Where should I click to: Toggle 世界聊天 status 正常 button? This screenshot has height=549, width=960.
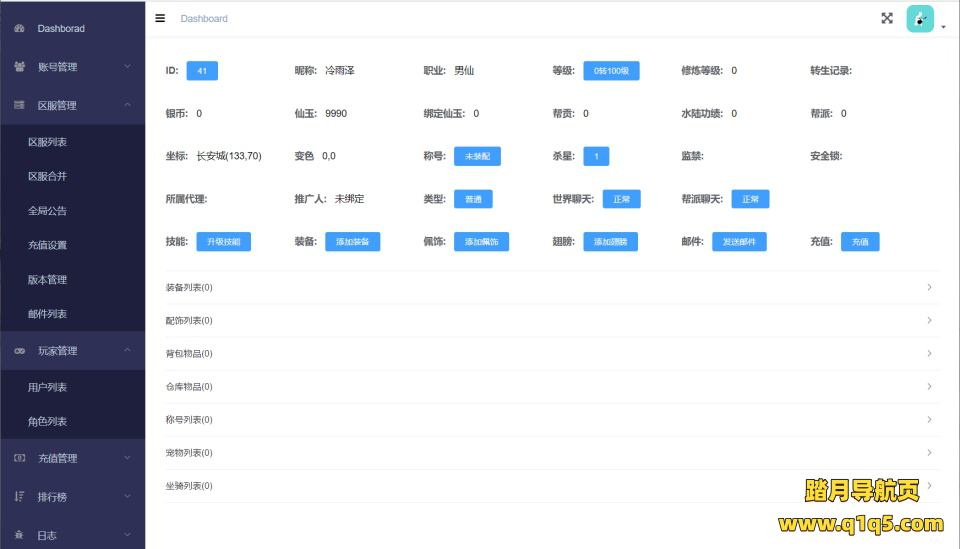(x=621, y=199)
